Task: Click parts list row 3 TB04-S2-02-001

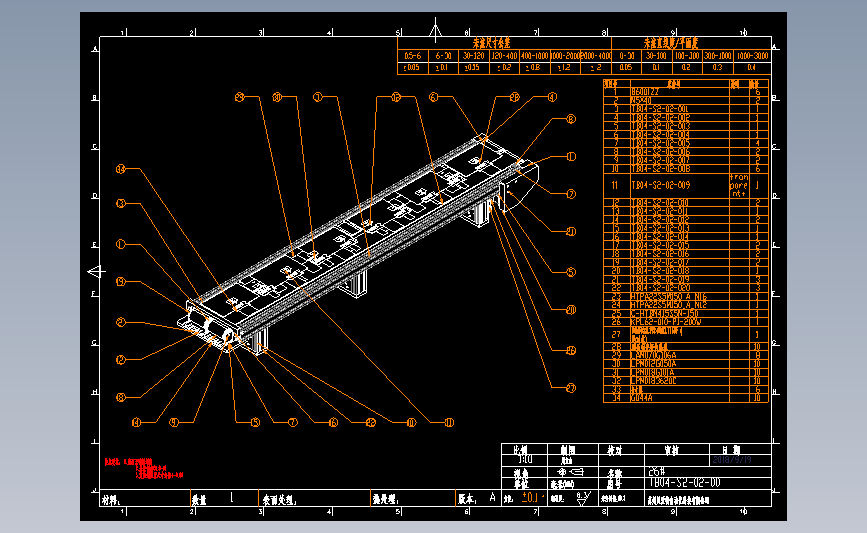Action: (x=686, y=109)
